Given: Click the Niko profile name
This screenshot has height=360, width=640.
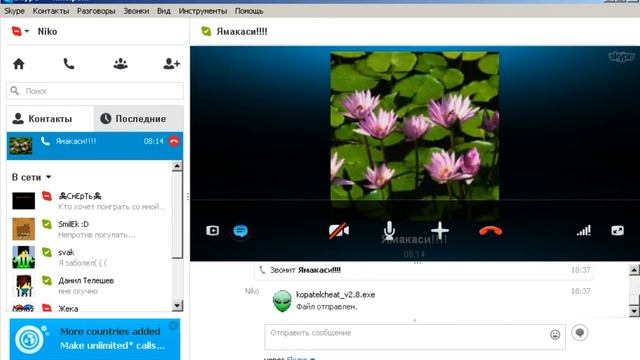Looking at the screenshot, I should tap(47, 31).
